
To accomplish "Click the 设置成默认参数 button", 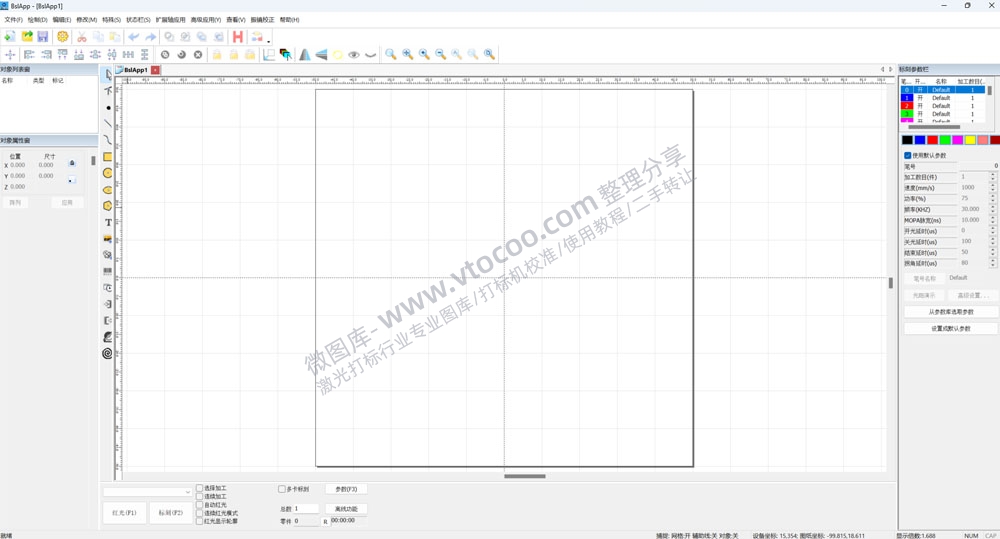I will coord(951,329).
